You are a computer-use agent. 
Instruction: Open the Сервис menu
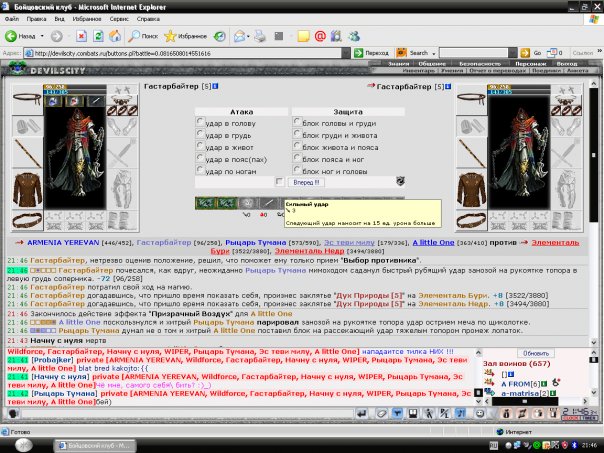point(119,19)
